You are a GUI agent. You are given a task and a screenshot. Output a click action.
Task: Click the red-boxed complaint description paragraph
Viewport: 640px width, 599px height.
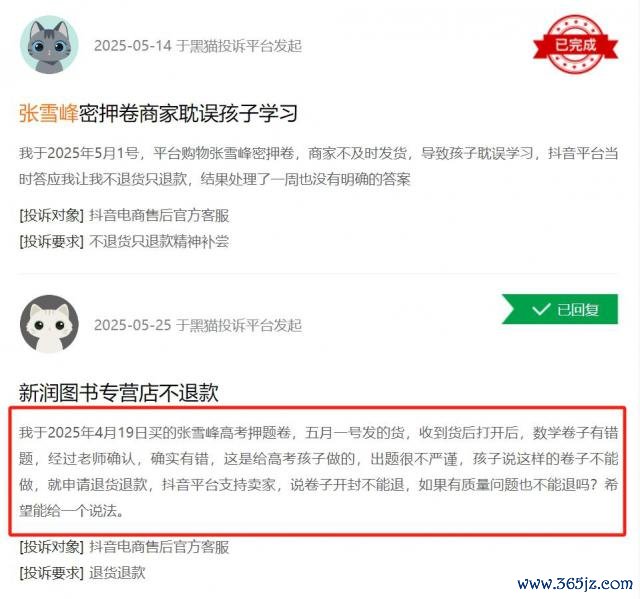(x=318, y=471)
